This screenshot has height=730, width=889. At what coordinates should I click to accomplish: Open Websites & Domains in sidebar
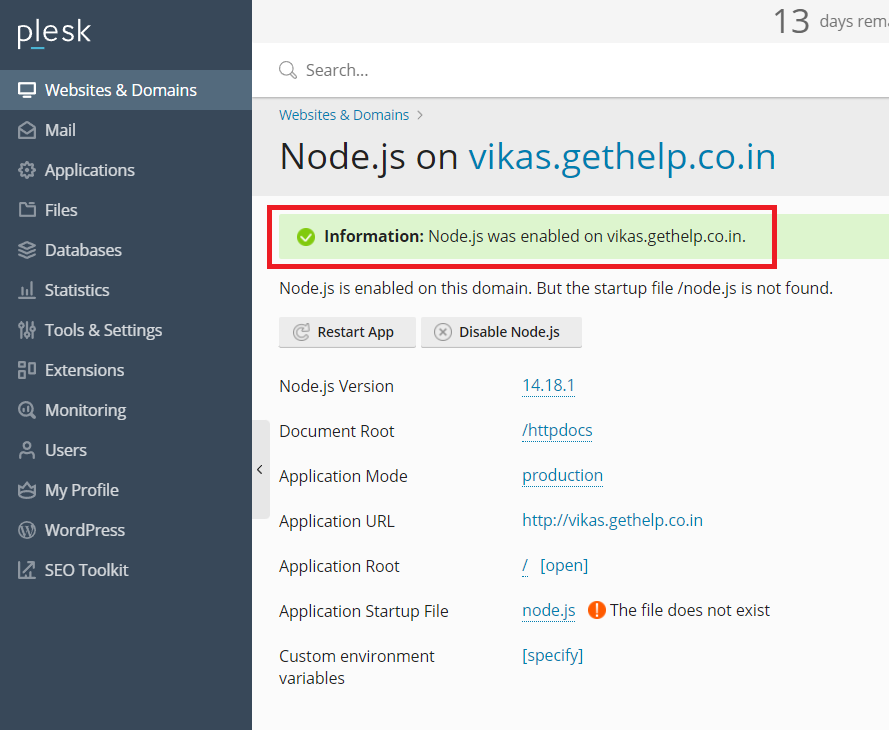pyautogui.click(x=120, y=90)
